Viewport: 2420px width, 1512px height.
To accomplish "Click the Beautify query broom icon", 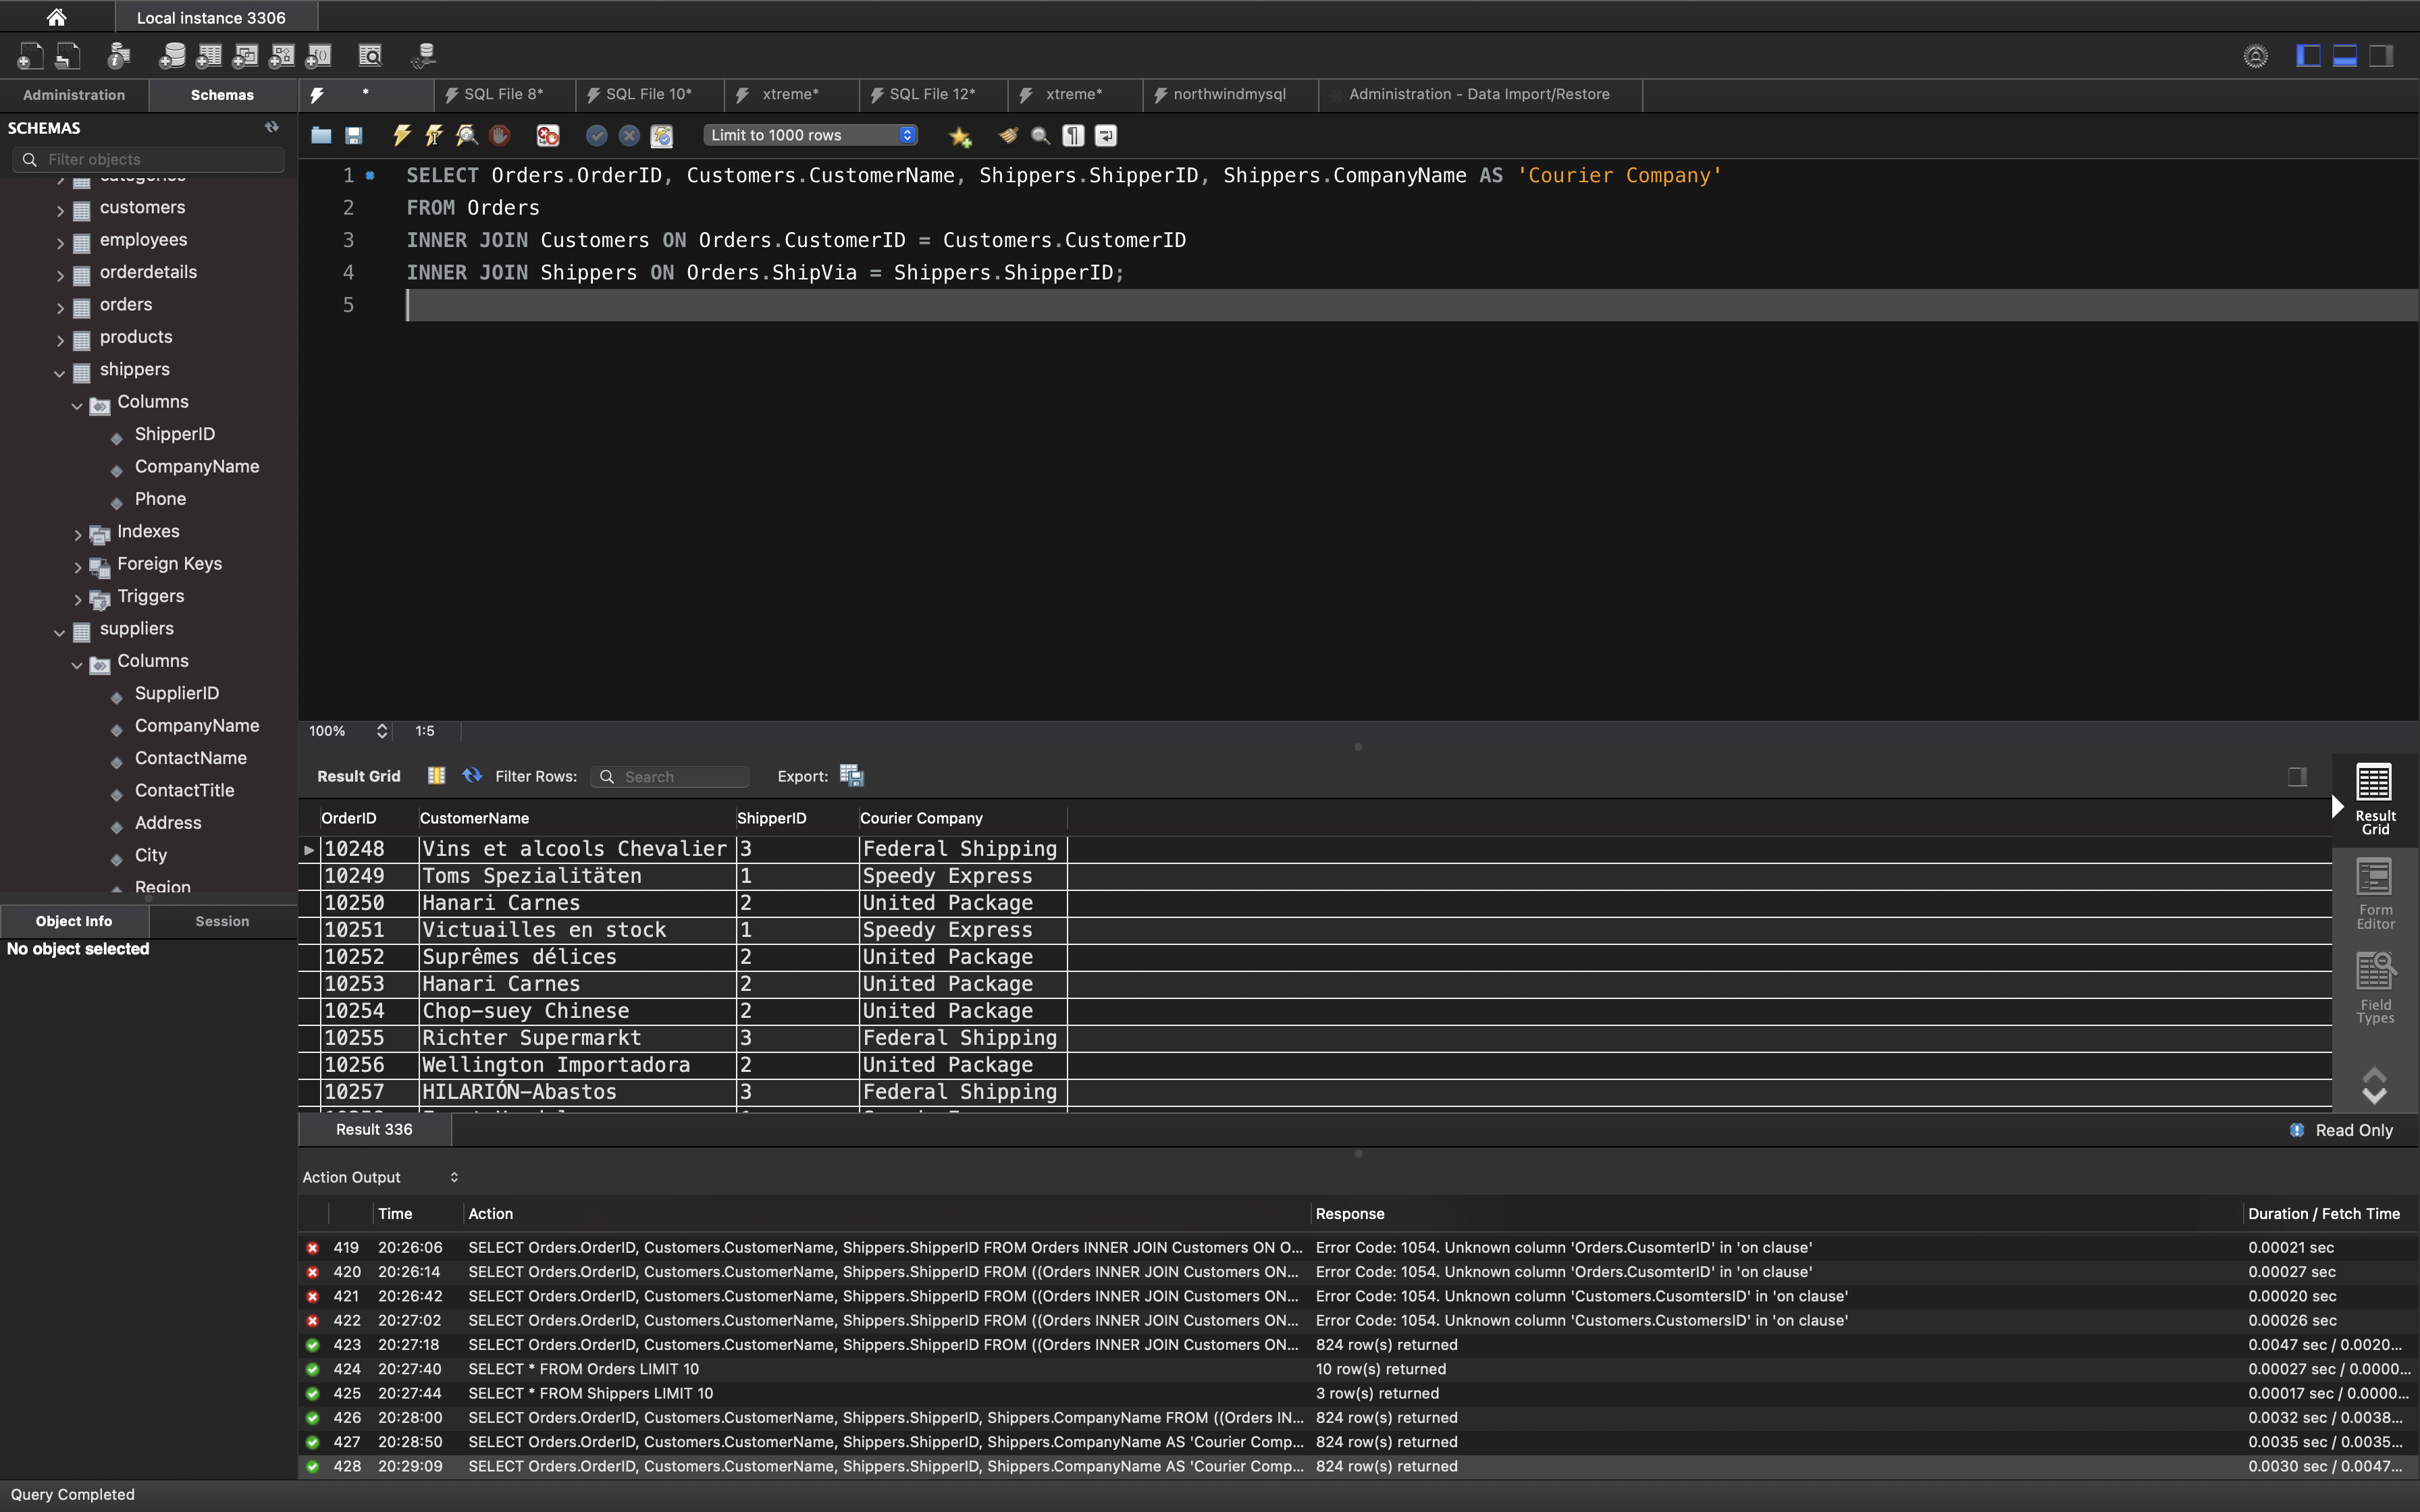I will 1008,135.
